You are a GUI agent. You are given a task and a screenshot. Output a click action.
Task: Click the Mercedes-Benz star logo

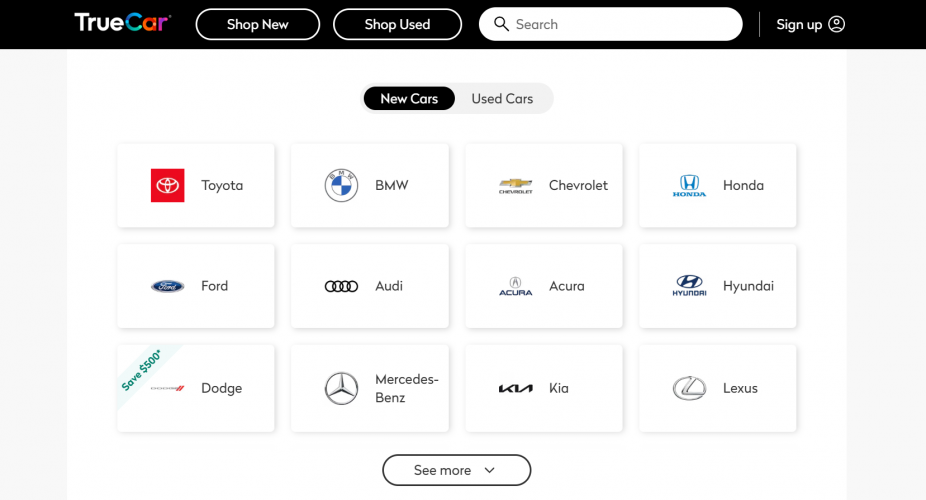coord(341,388)
